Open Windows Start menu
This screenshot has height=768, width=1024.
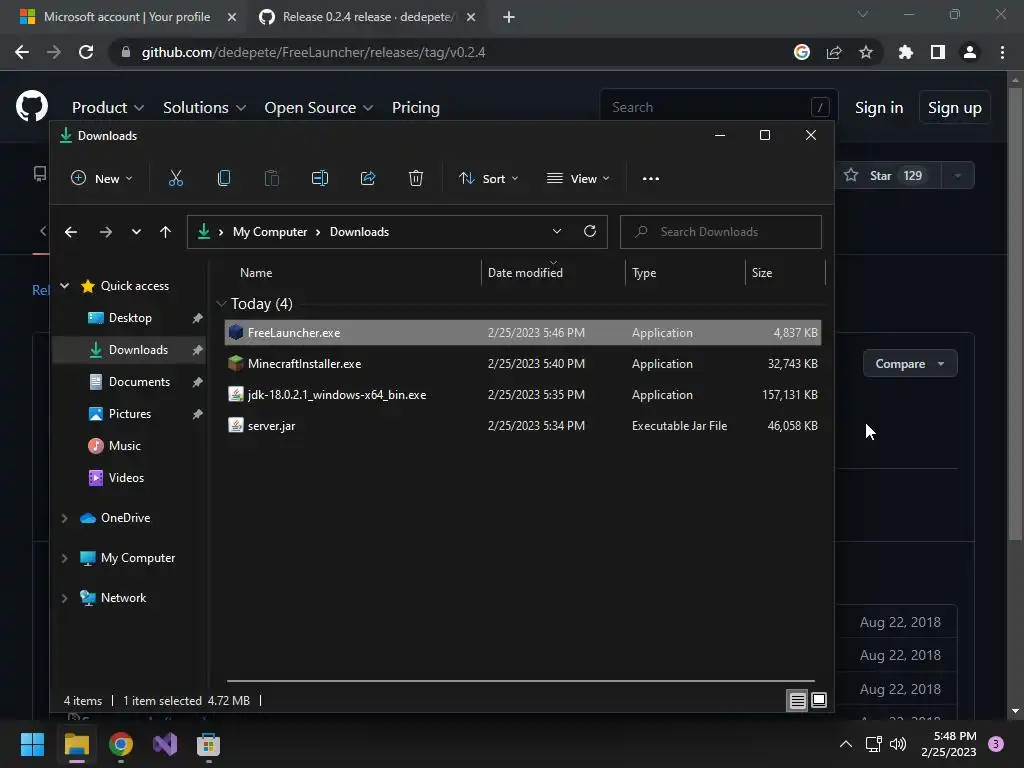32,744
